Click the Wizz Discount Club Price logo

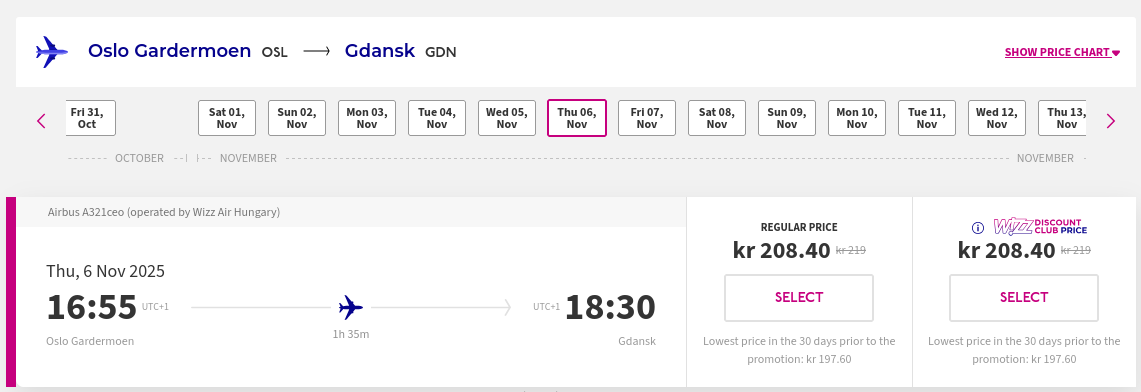1041,226
